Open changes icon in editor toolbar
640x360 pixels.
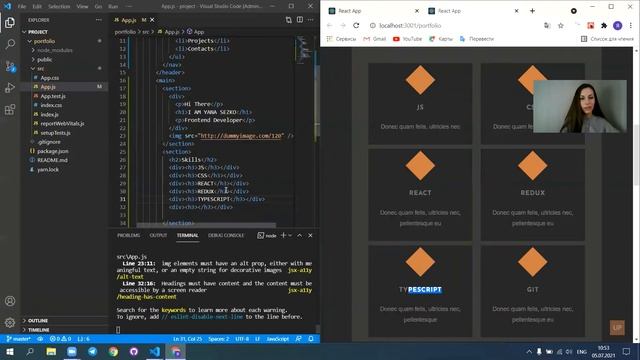click(x=289, y=20)
